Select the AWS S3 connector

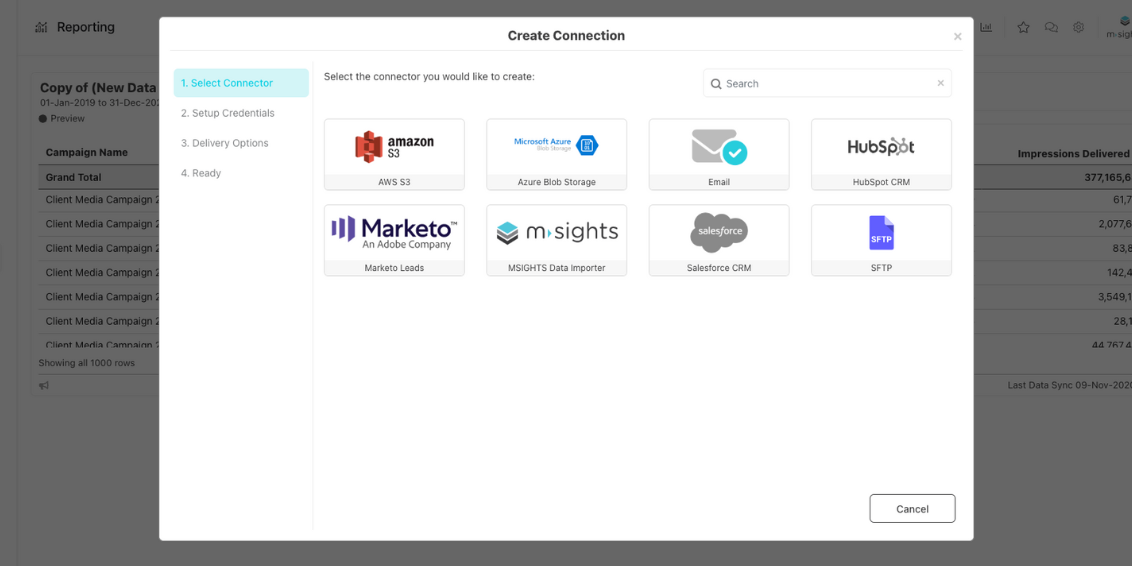(x=394, y=154)
